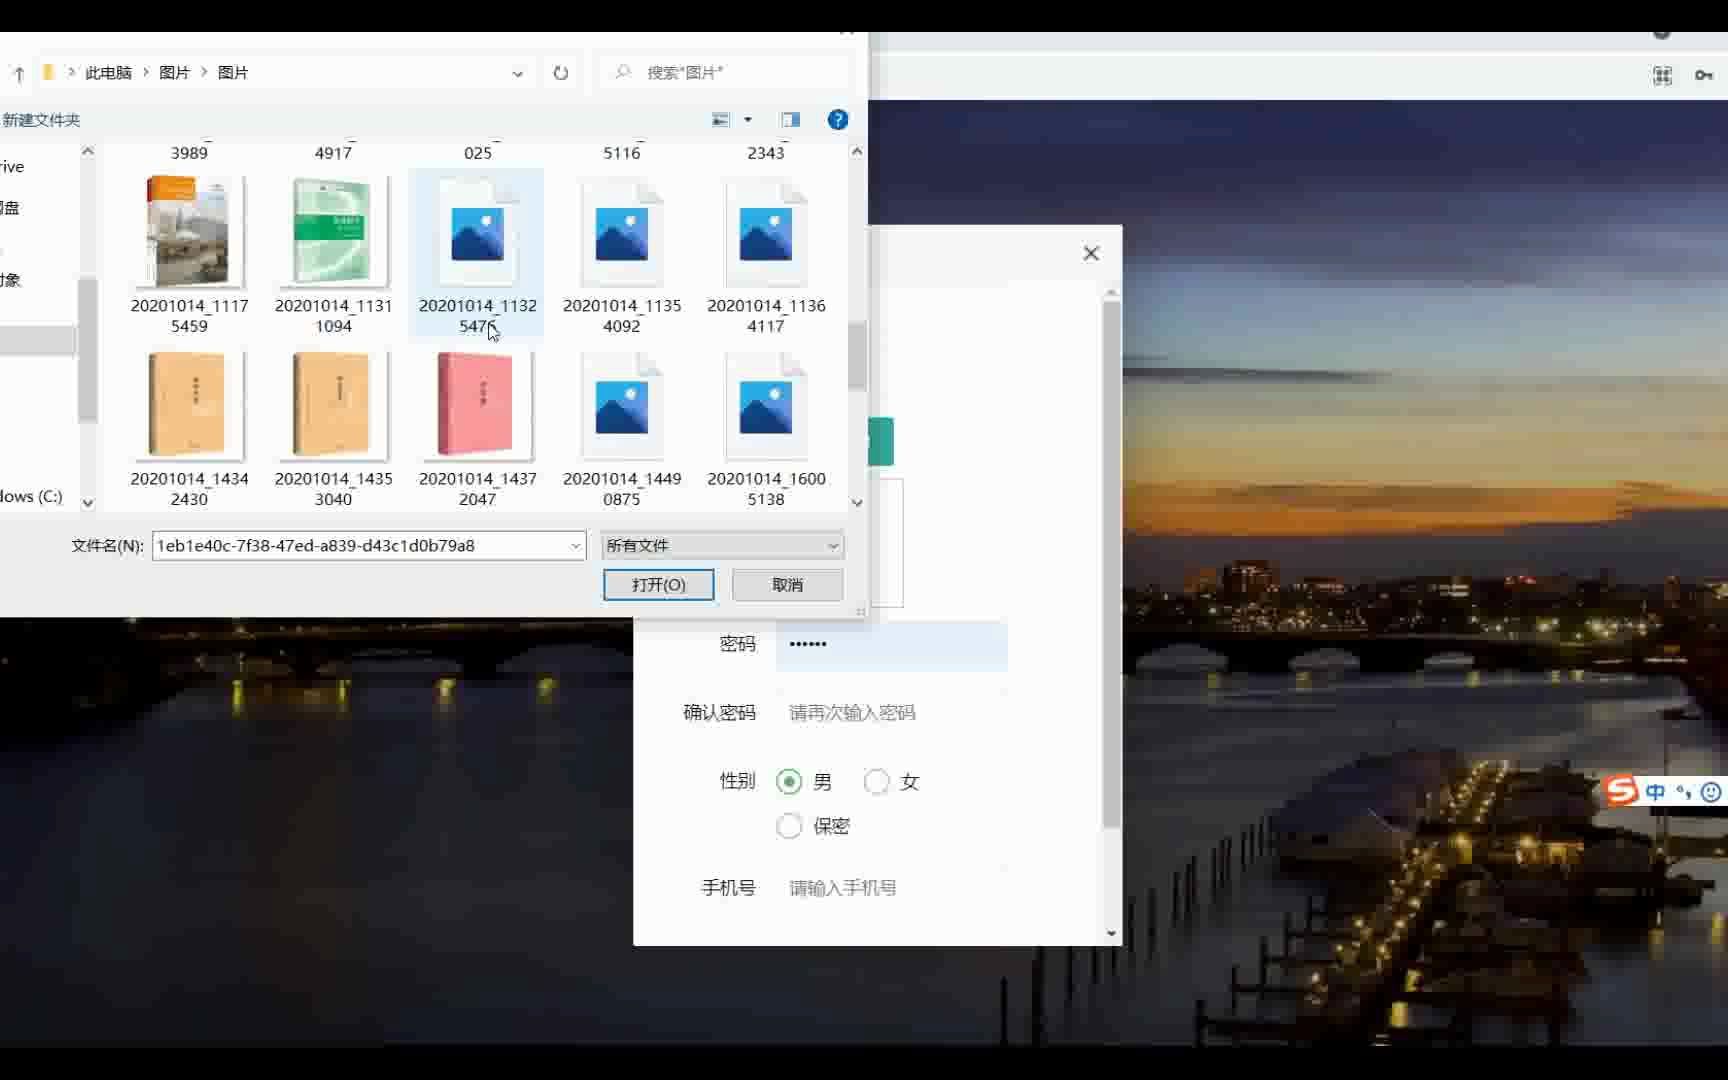Click the keyboard icon on the input bar

[1684, 792]
